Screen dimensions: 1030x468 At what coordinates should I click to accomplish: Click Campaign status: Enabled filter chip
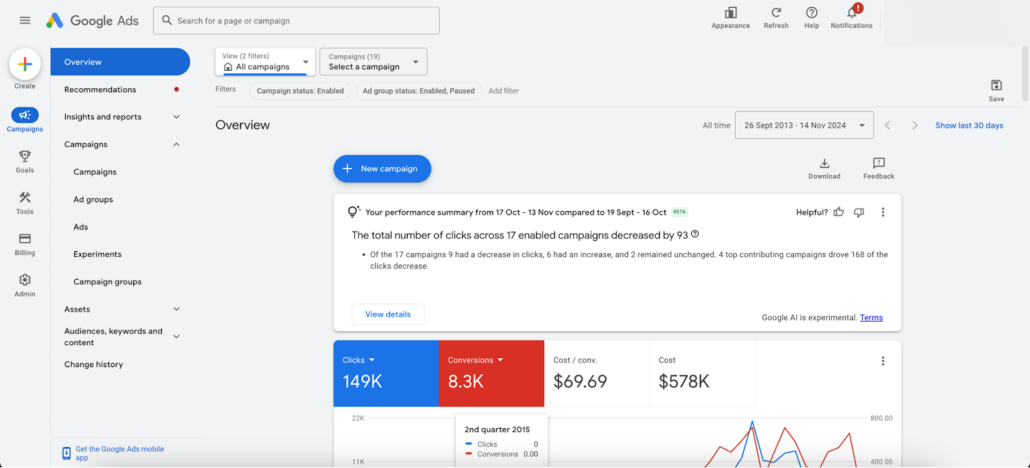pyautogui.click(x=300, y=91)
